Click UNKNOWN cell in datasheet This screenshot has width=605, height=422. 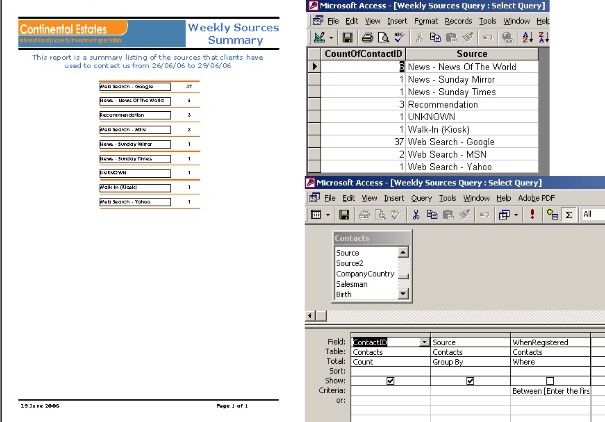471,117
